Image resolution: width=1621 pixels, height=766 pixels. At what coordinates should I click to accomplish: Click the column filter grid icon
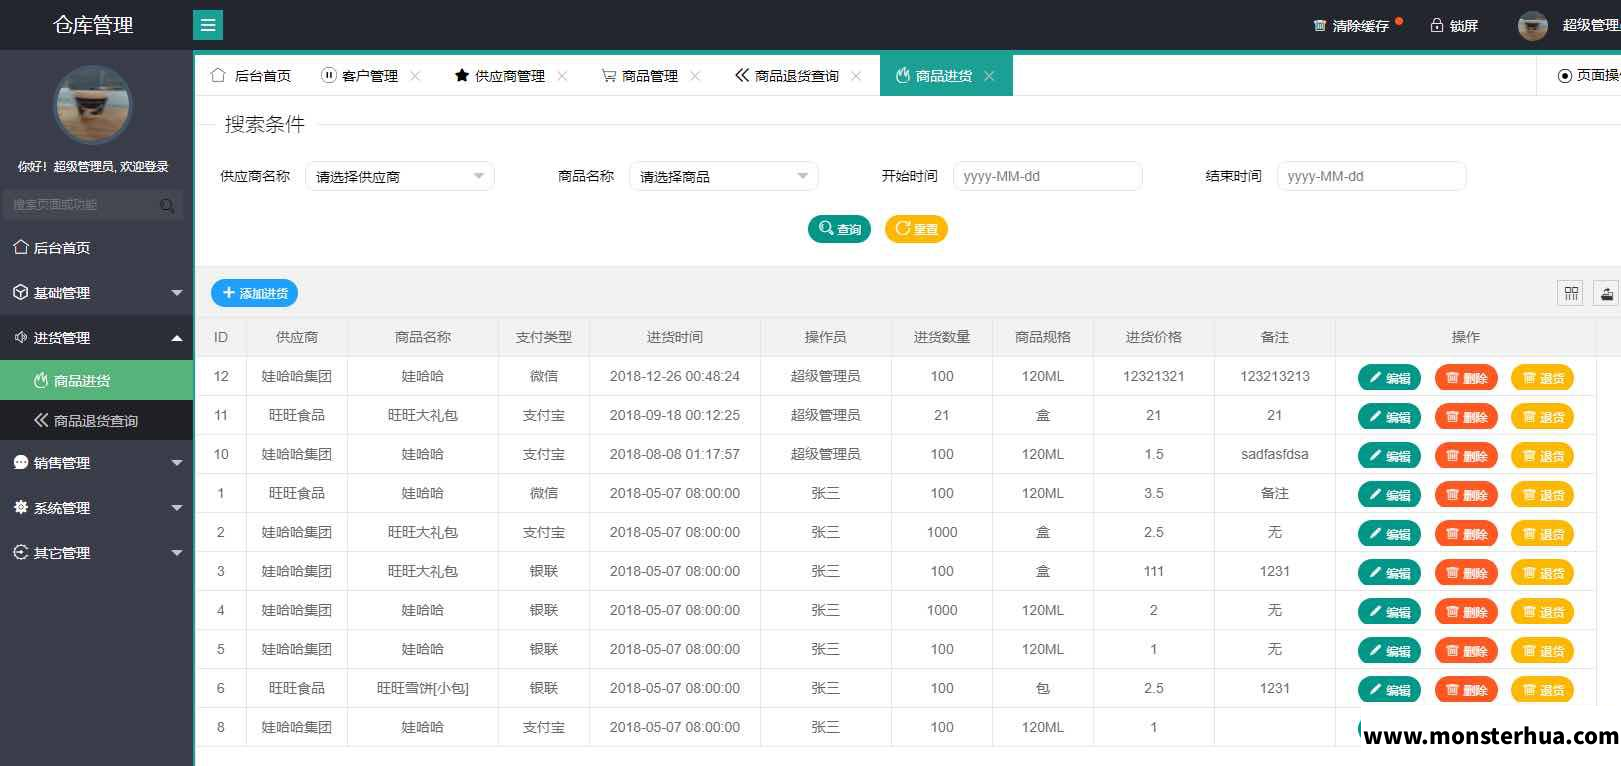tap(1571, 293)
